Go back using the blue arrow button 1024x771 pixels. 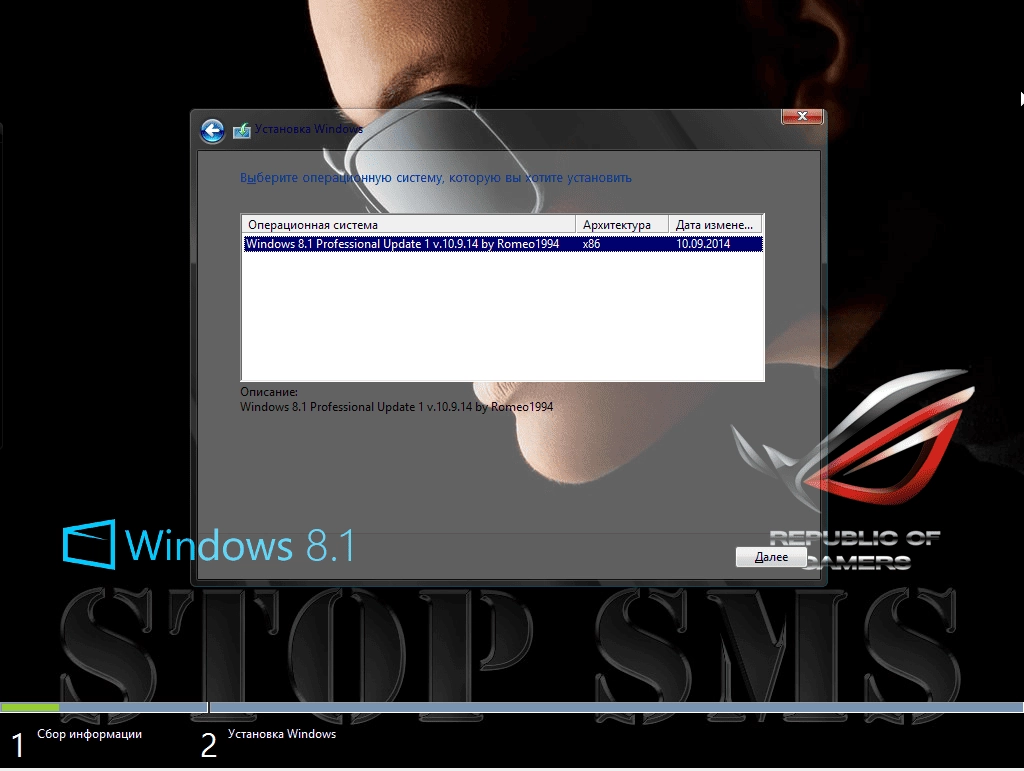212,131
